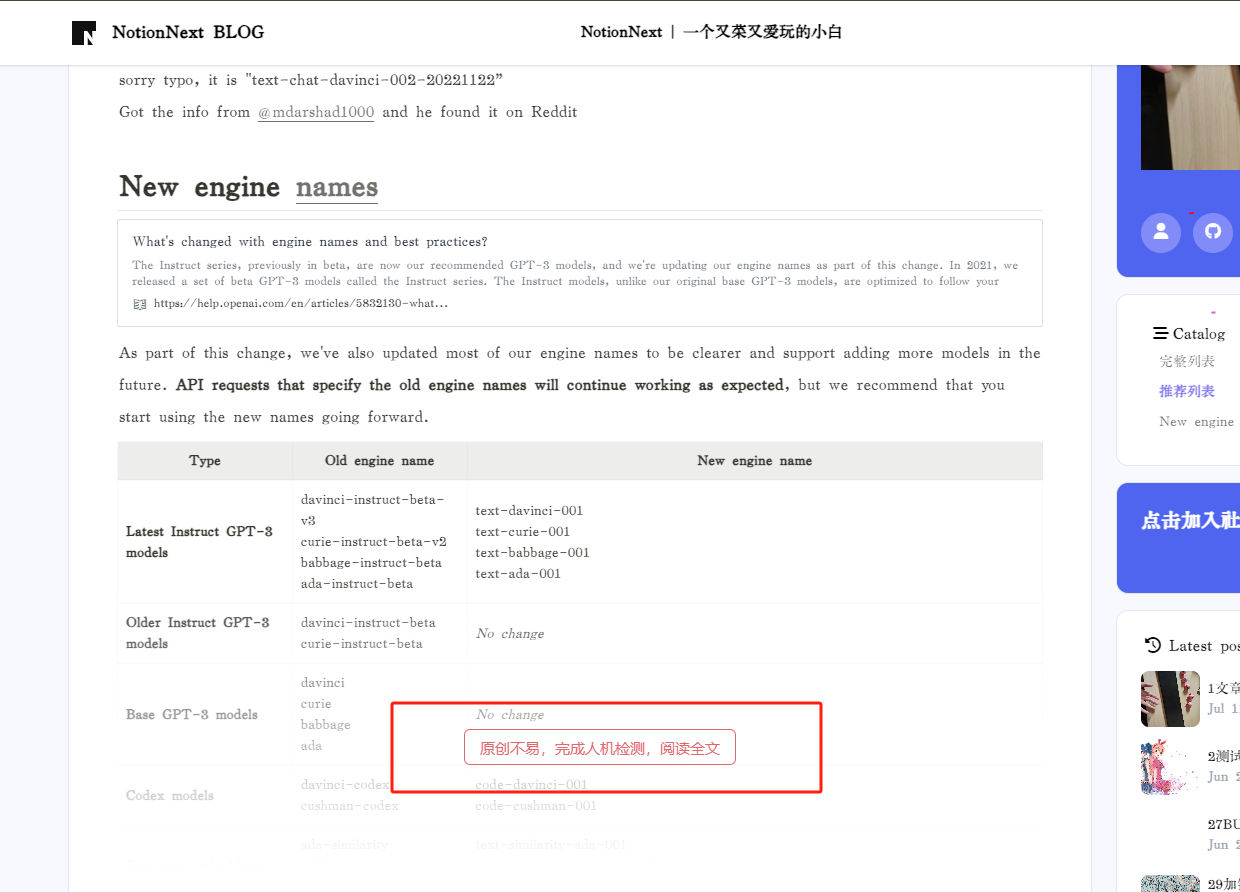Jump to 推荐列表 in the catalog
Image resolution: width=1240 pixels, height=892 pixels.
1187,391
